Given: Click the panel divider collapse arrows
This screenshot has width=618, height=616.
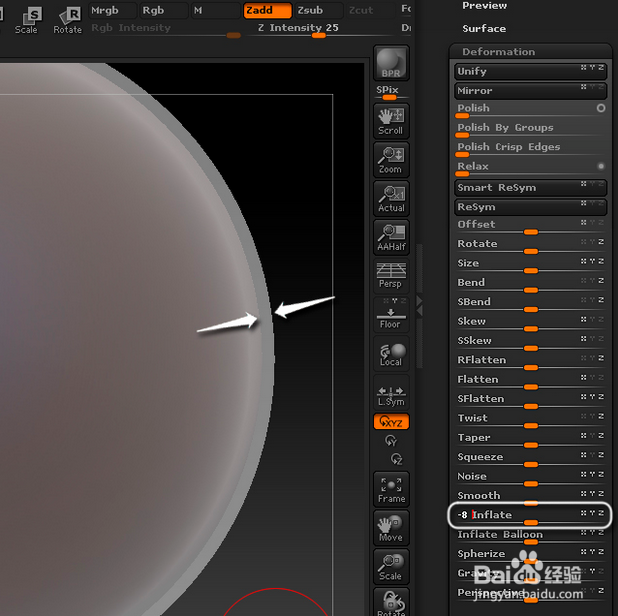Looking at the screenshot, I should (419, 306).
